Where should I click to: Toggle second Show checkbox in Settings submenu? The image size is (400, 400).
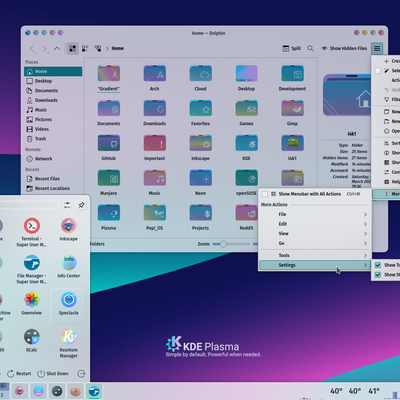pos(378,275)
